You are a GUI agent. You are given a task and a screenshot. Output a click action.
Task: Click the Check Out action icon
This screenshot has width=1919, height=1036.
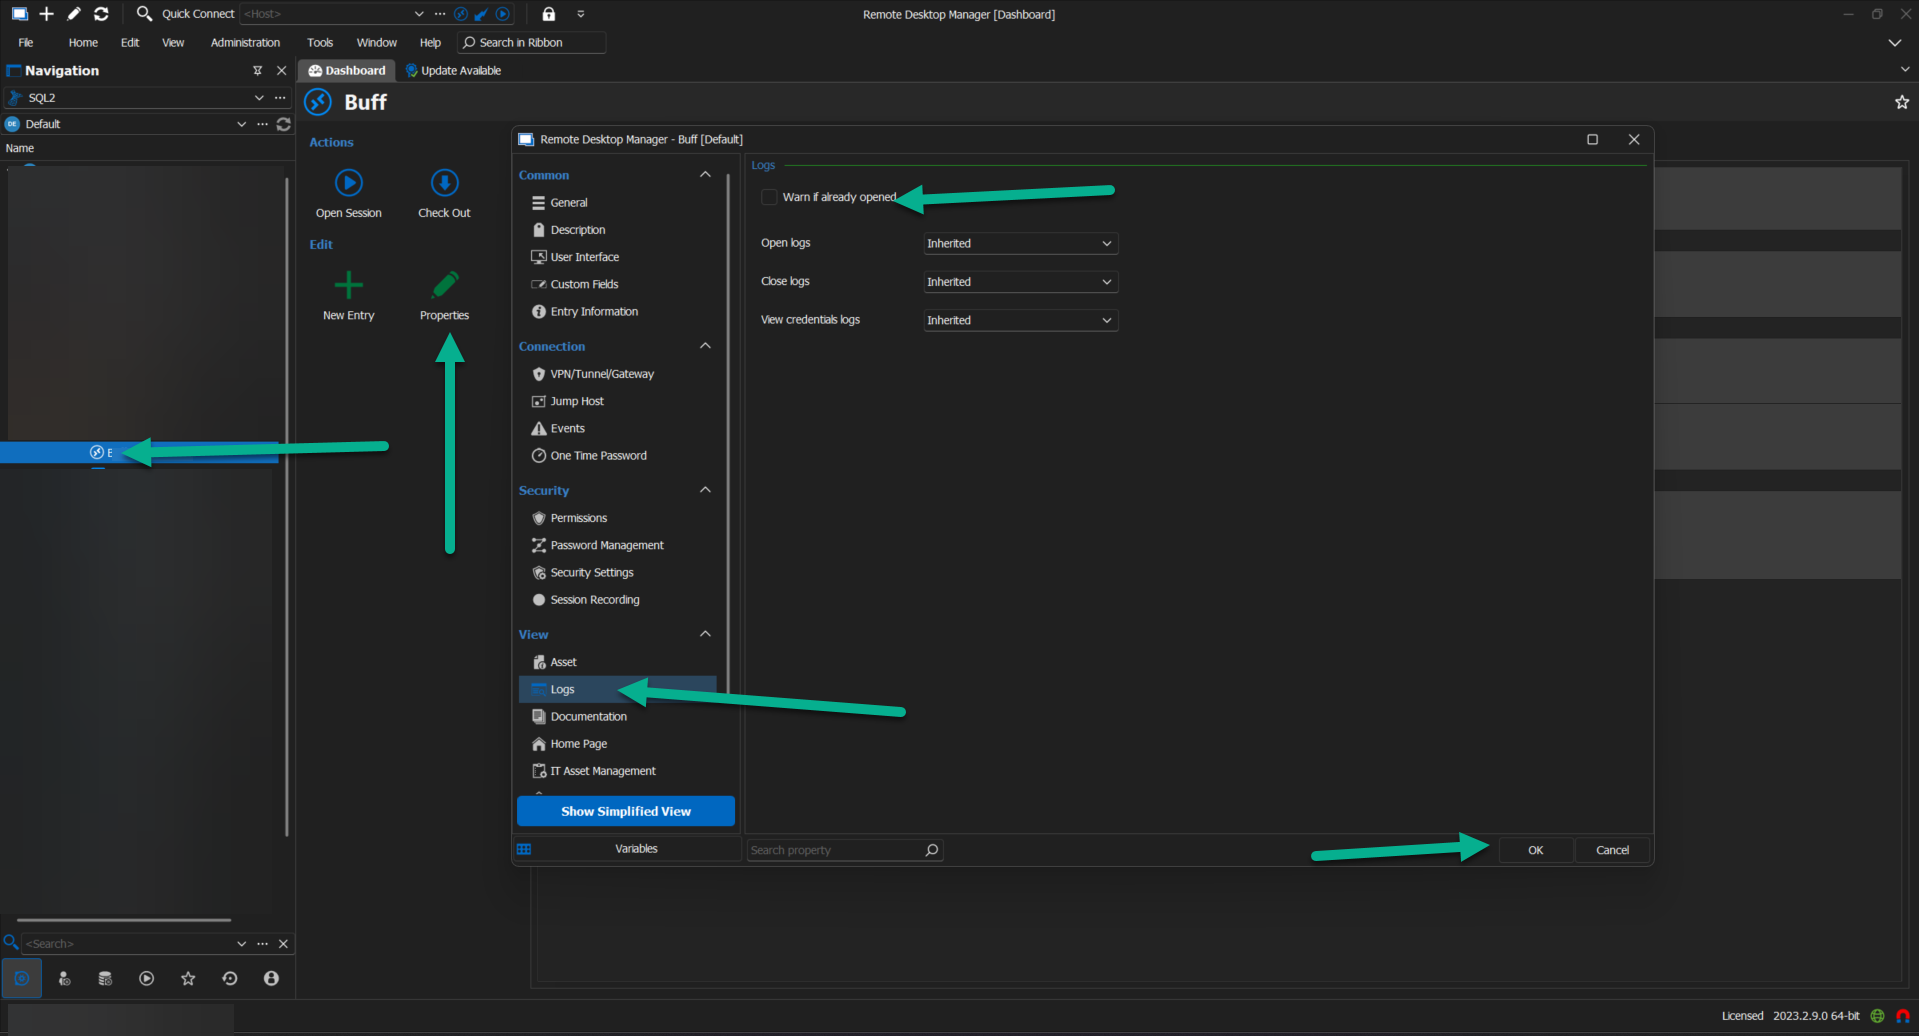point(444,183)
